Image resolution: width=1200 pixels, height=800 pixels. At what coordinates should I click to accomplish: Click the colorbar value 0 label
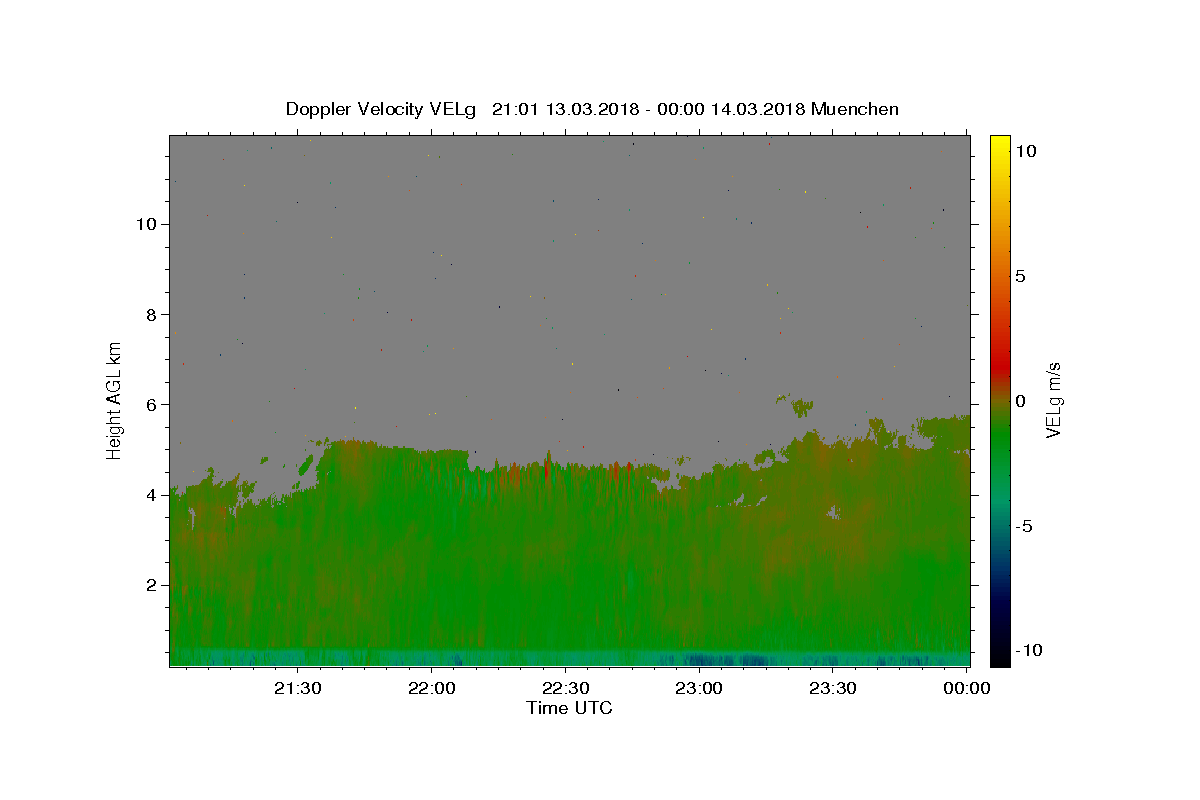1020,401
